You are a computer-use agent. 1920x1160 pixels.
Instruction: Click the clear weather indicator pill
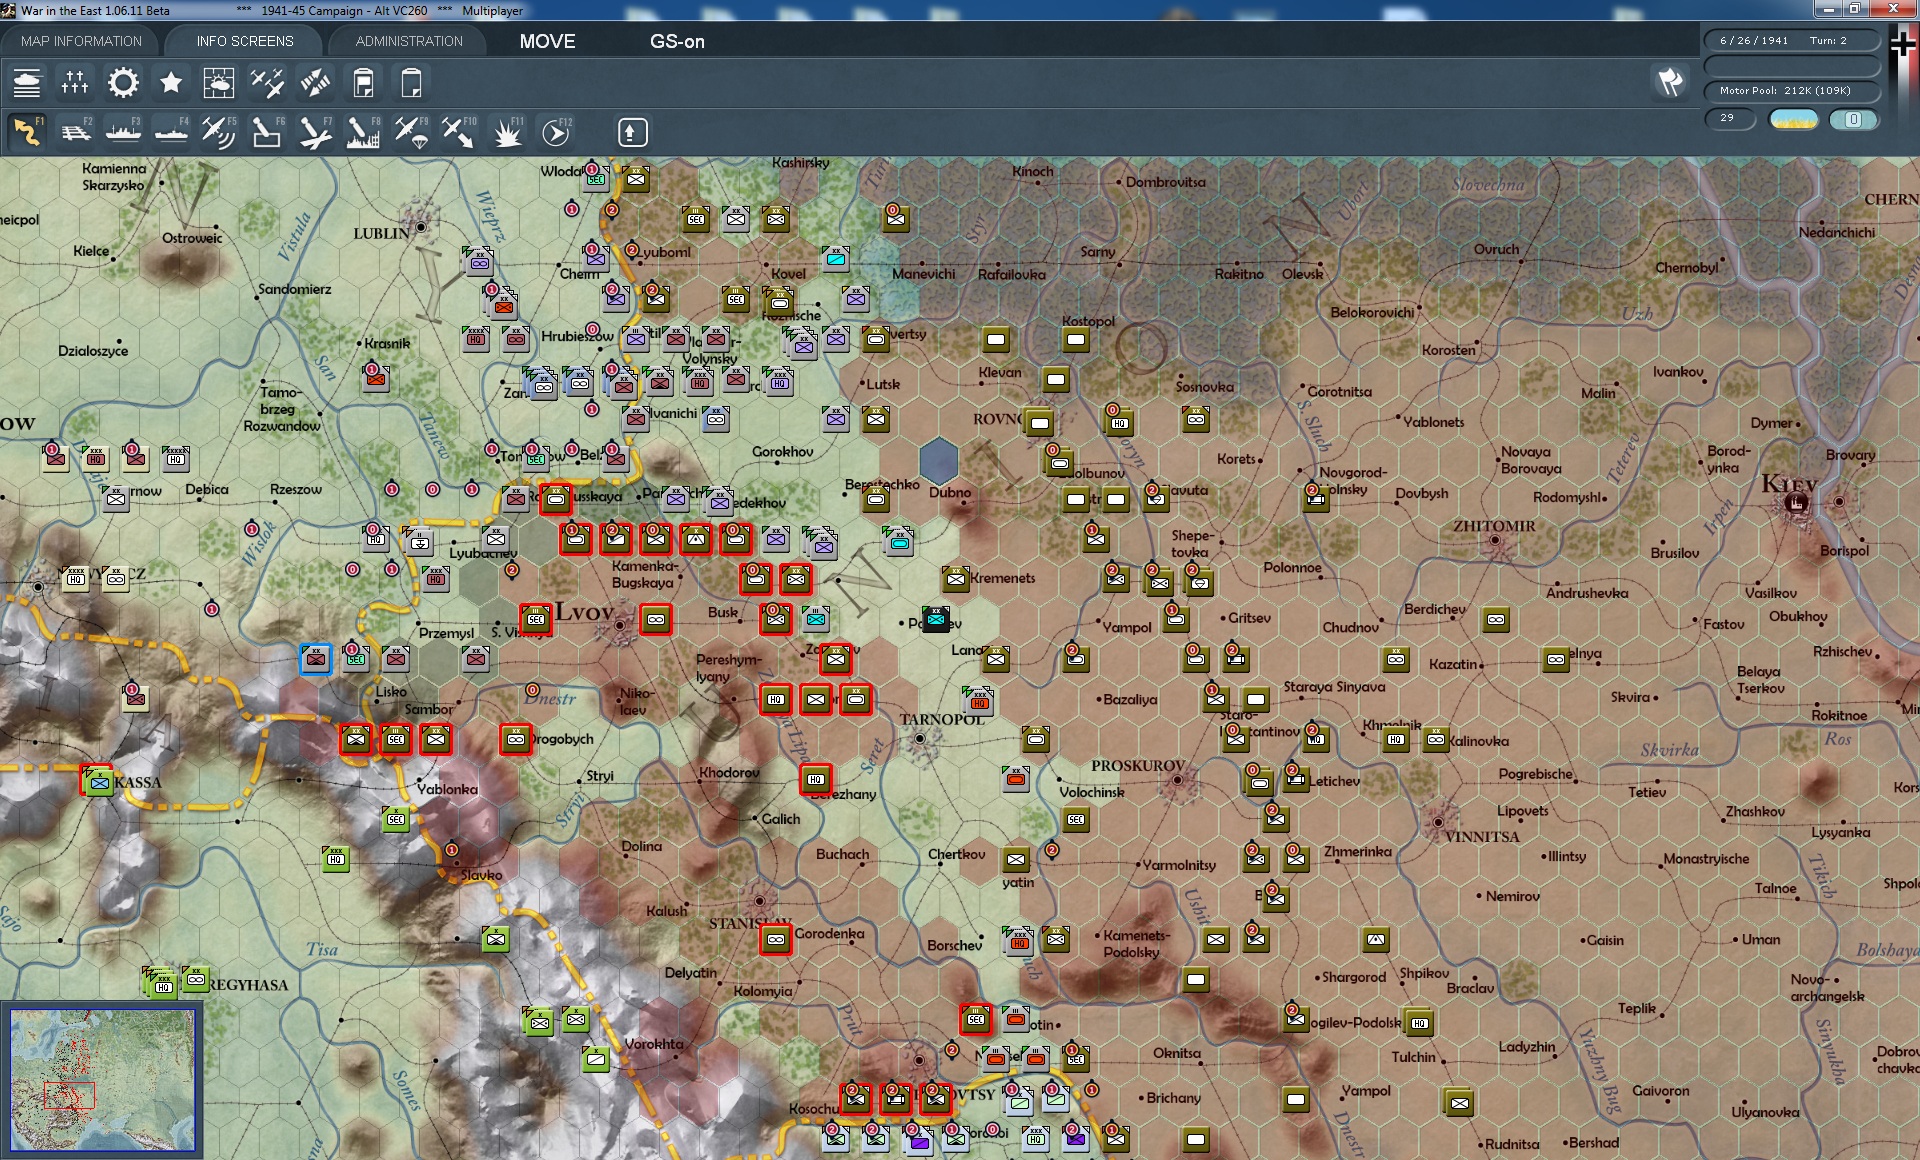pos(1793,119)
